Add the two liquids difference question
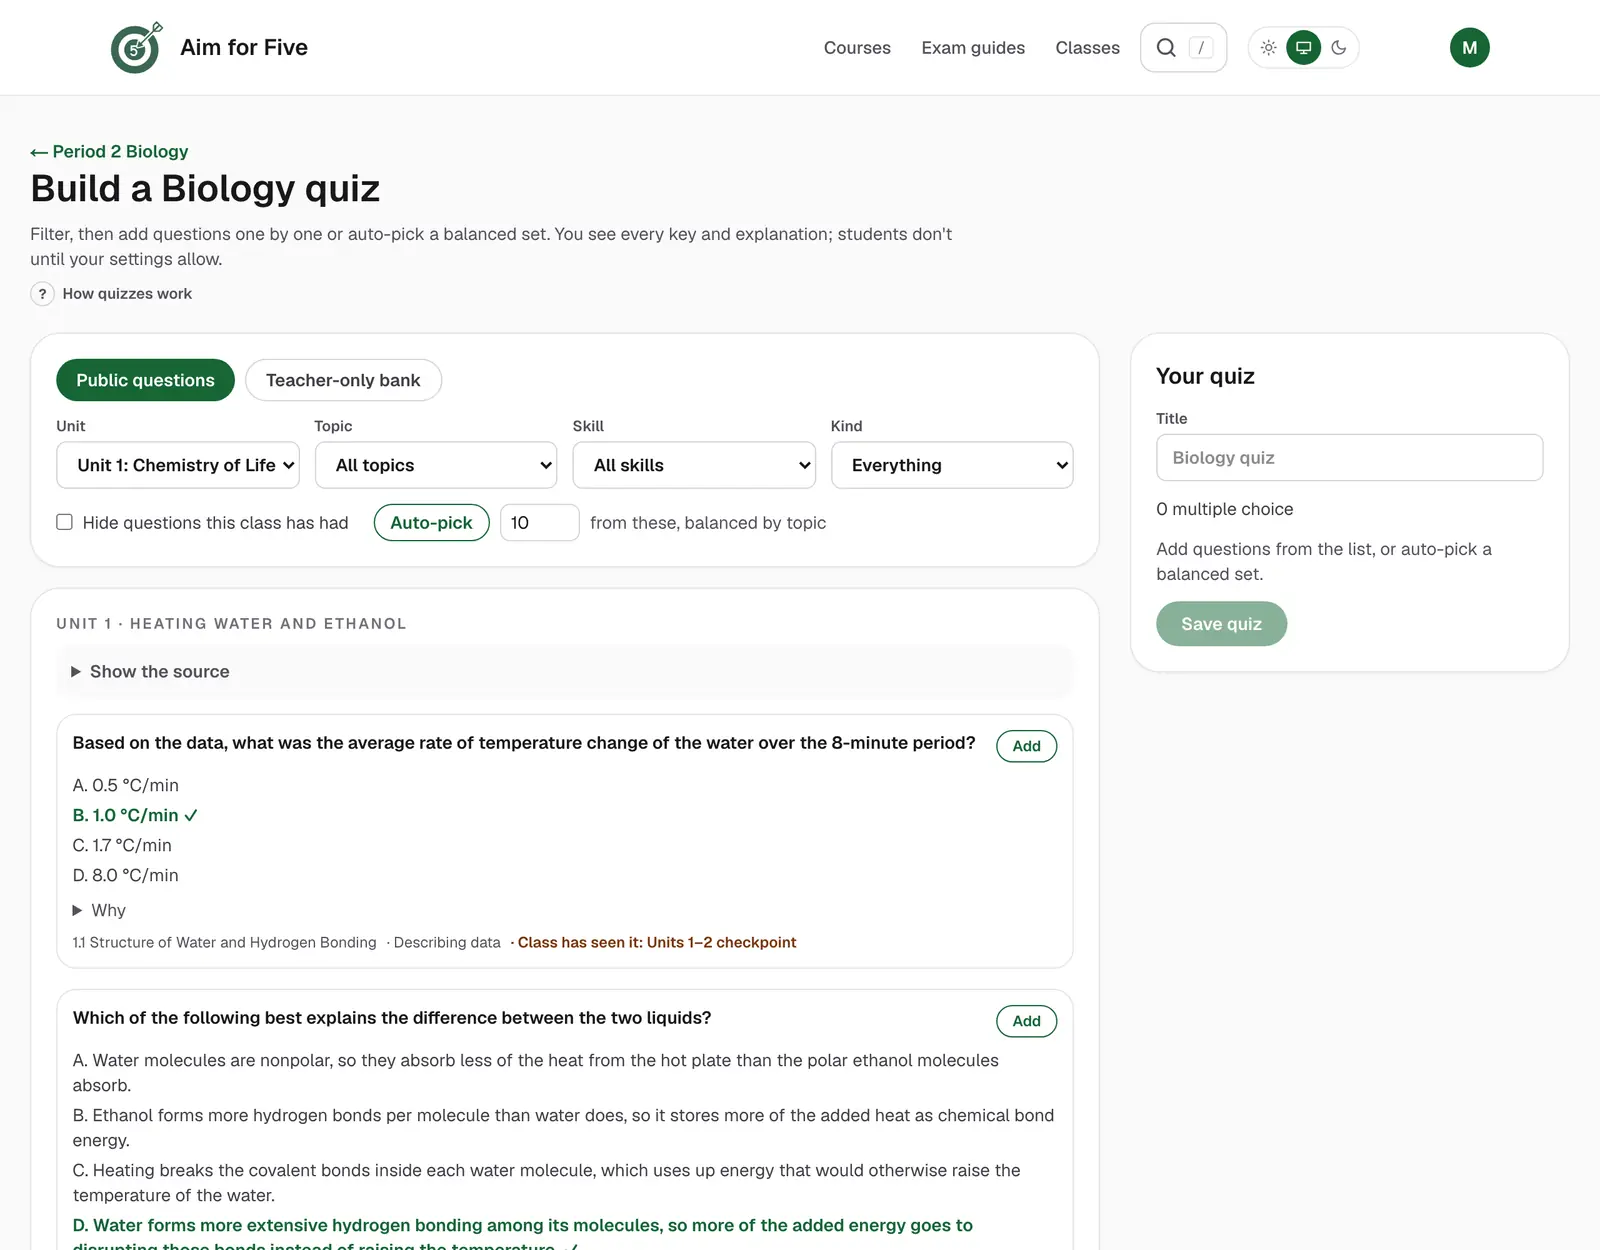 pos(1027,1021)
